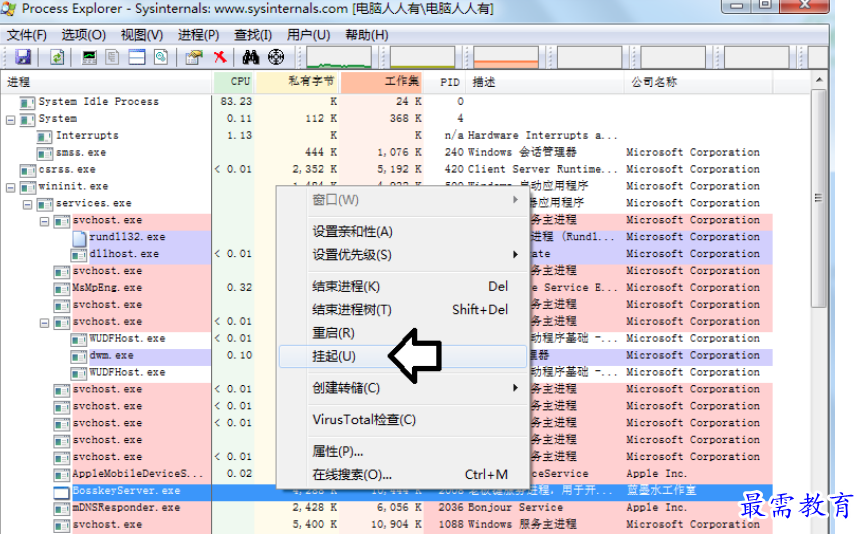Sort by the PID column header
The image size is (862, 537).
point(445,82)
